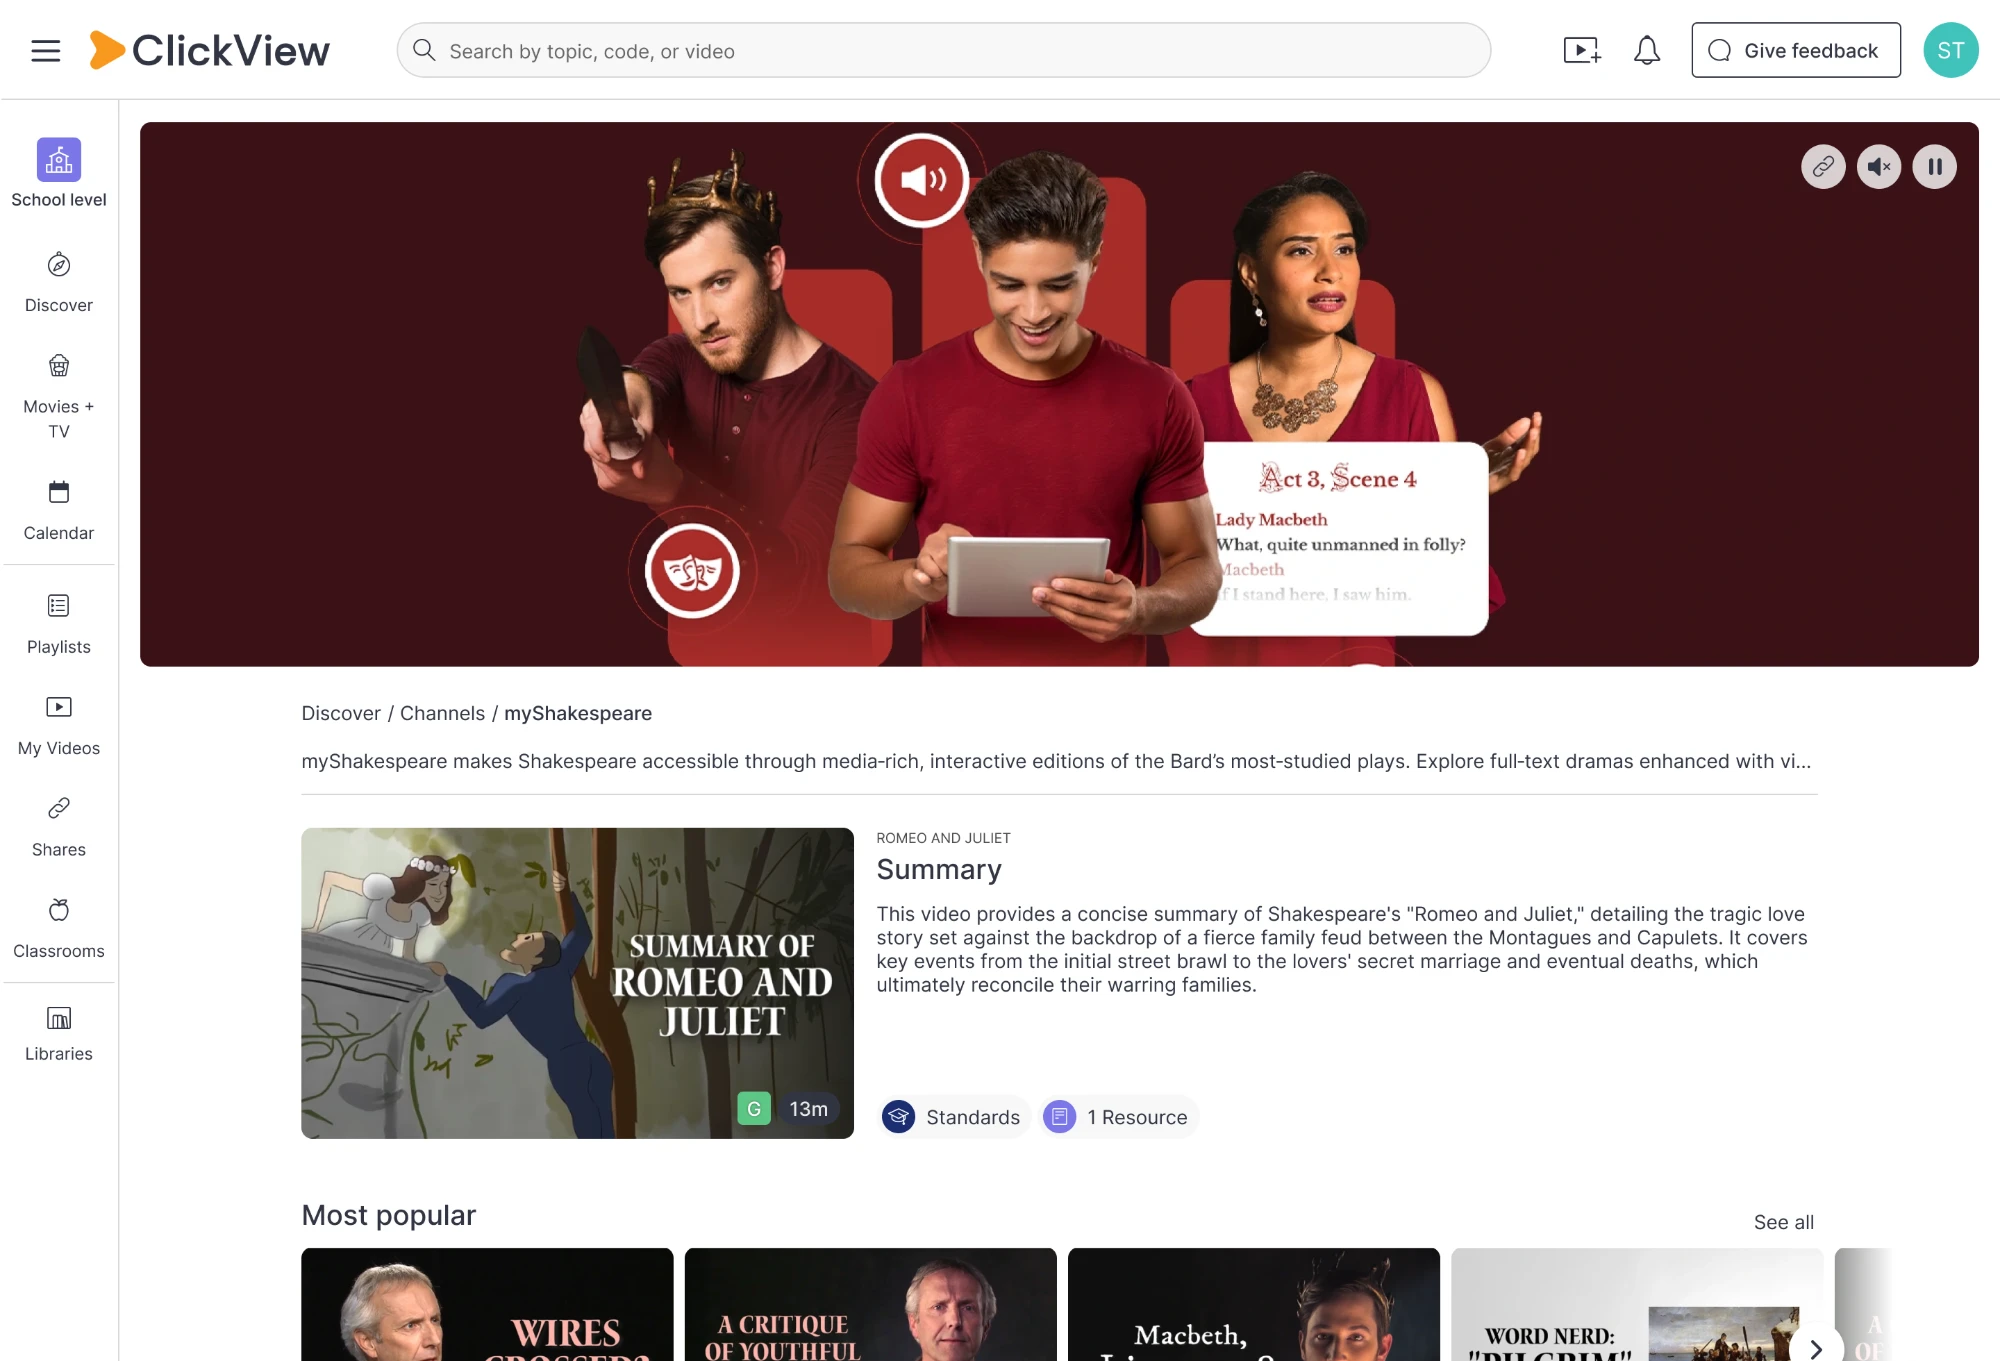This screenshot has height=1361, width=2000.
Task: Advance the Most popular carousel arrow
Action: coord(1816,1348)
